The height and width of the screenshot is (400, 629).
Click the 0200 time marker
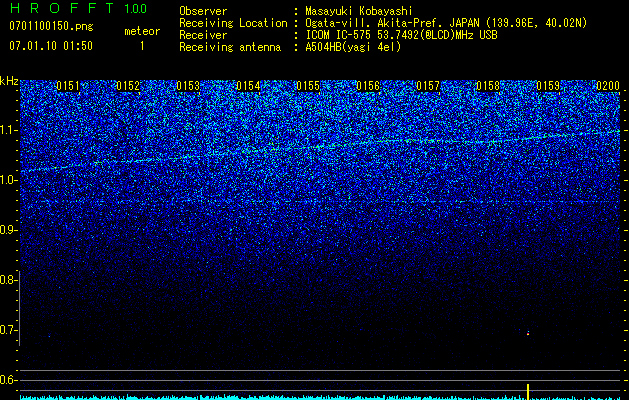pyautogui.click(x=608, y=86)
